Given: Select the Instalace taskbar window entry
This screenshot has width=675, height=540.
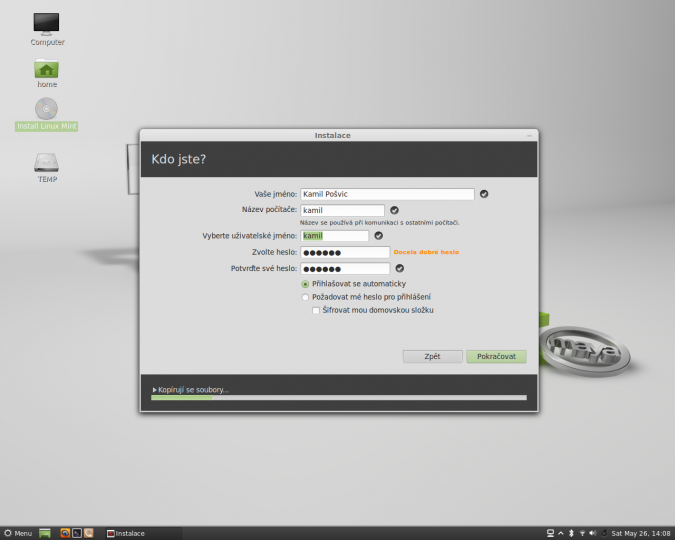Looking at the screenshot, I should coord(143,533).
